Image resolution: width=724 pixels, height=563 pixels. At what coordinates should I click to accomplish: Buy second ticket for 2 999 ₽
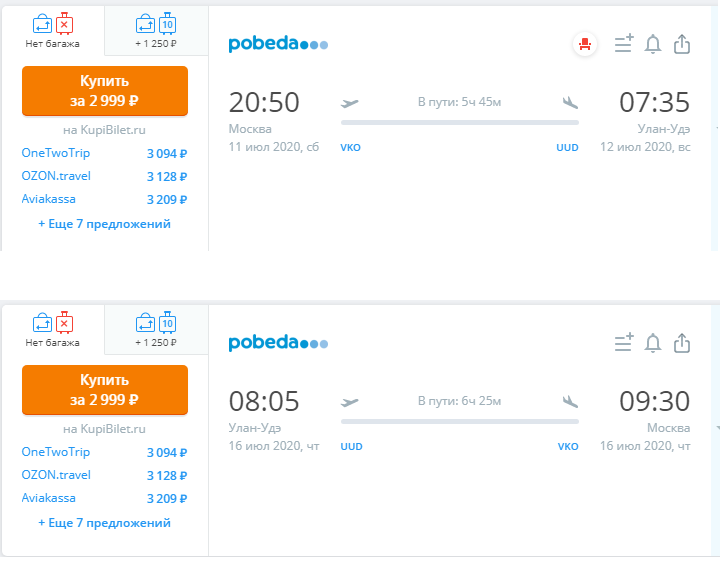click(105, 389)
